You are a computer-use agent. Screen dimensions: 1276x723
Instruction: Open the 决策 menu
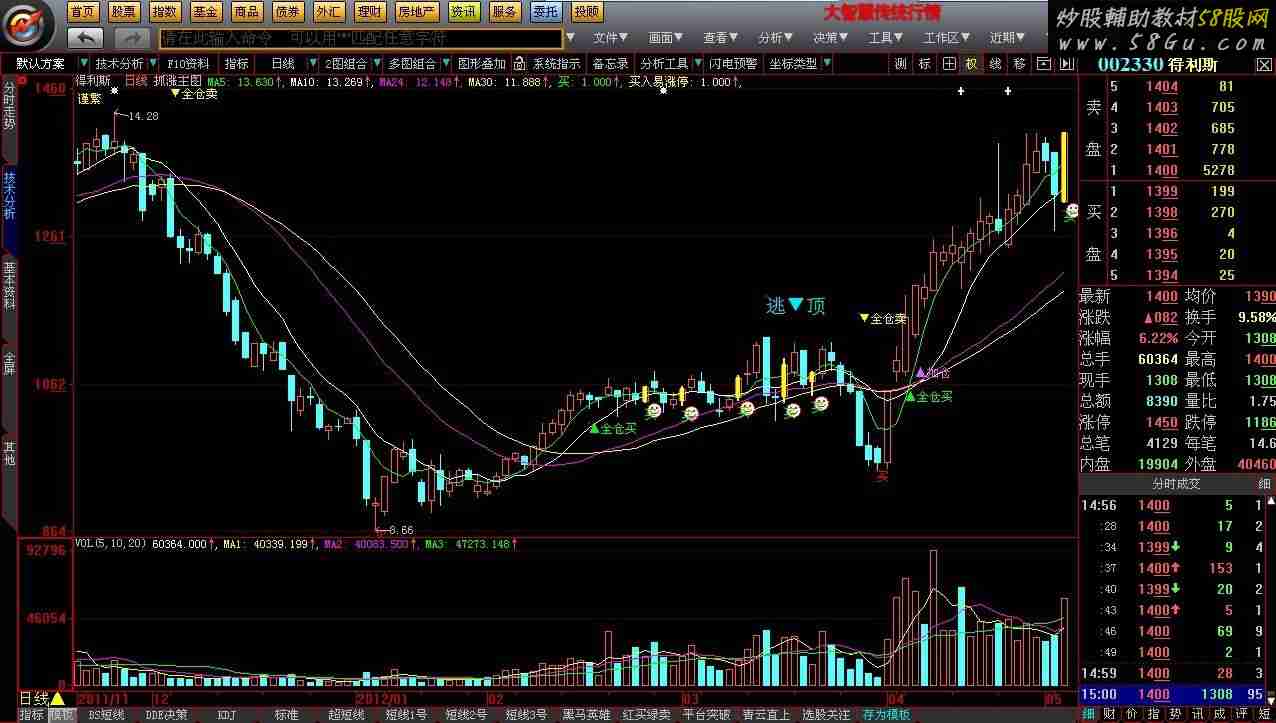[830, 38]
